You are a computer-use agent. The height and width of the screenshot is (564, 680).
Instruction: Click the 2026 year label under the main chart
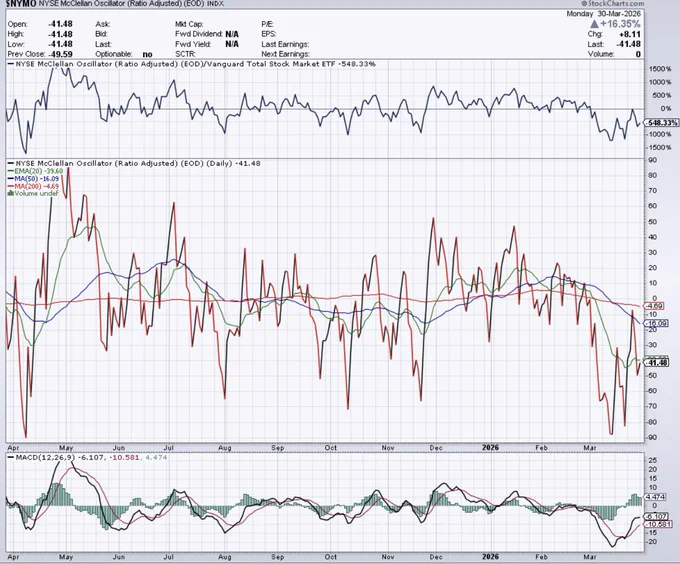coord(491,448)
